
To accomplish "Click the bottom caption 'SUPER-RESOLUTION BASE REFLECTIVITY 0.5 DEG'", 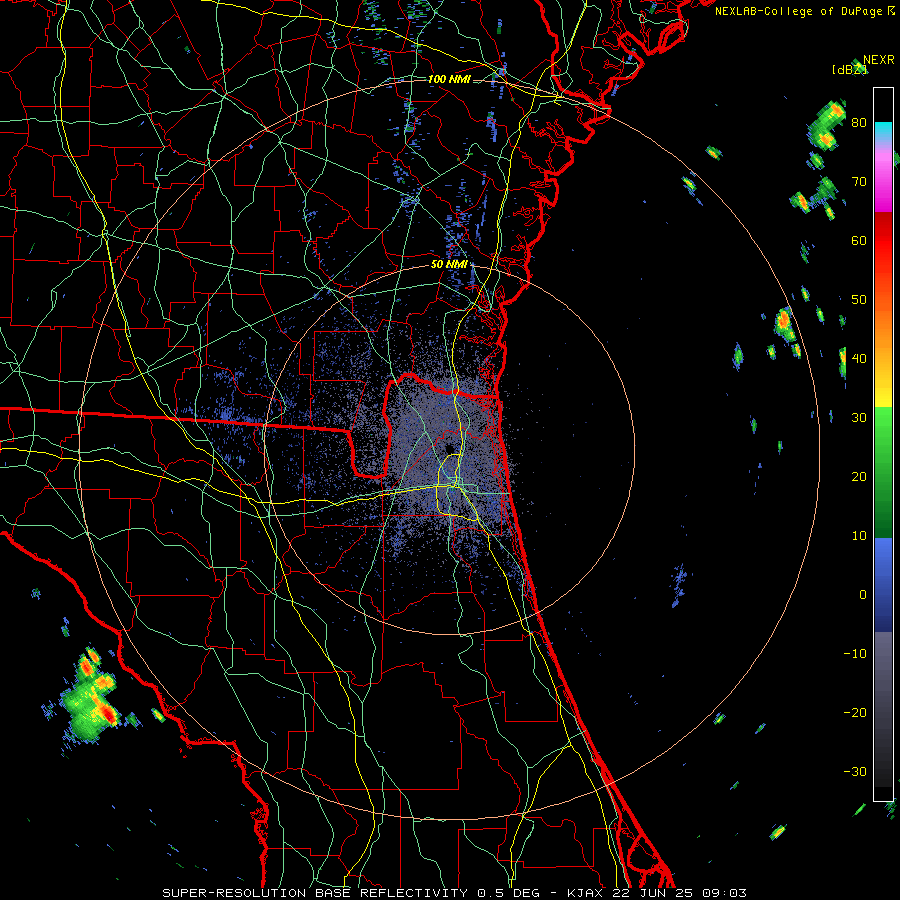I will pos(351,893).
